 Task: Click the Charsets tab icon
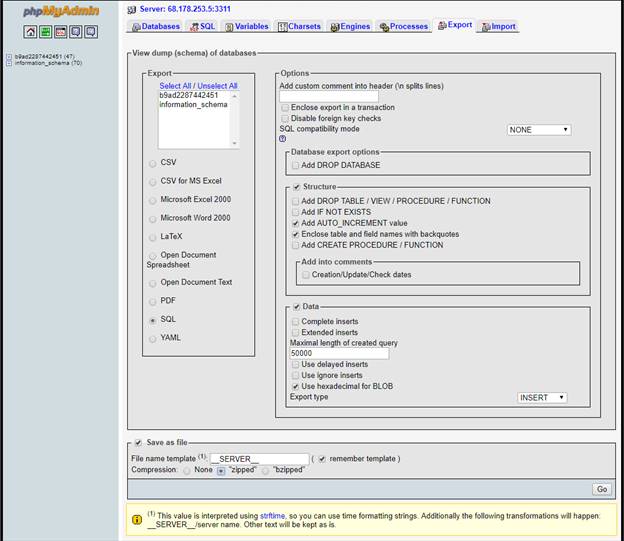(283, 27)
